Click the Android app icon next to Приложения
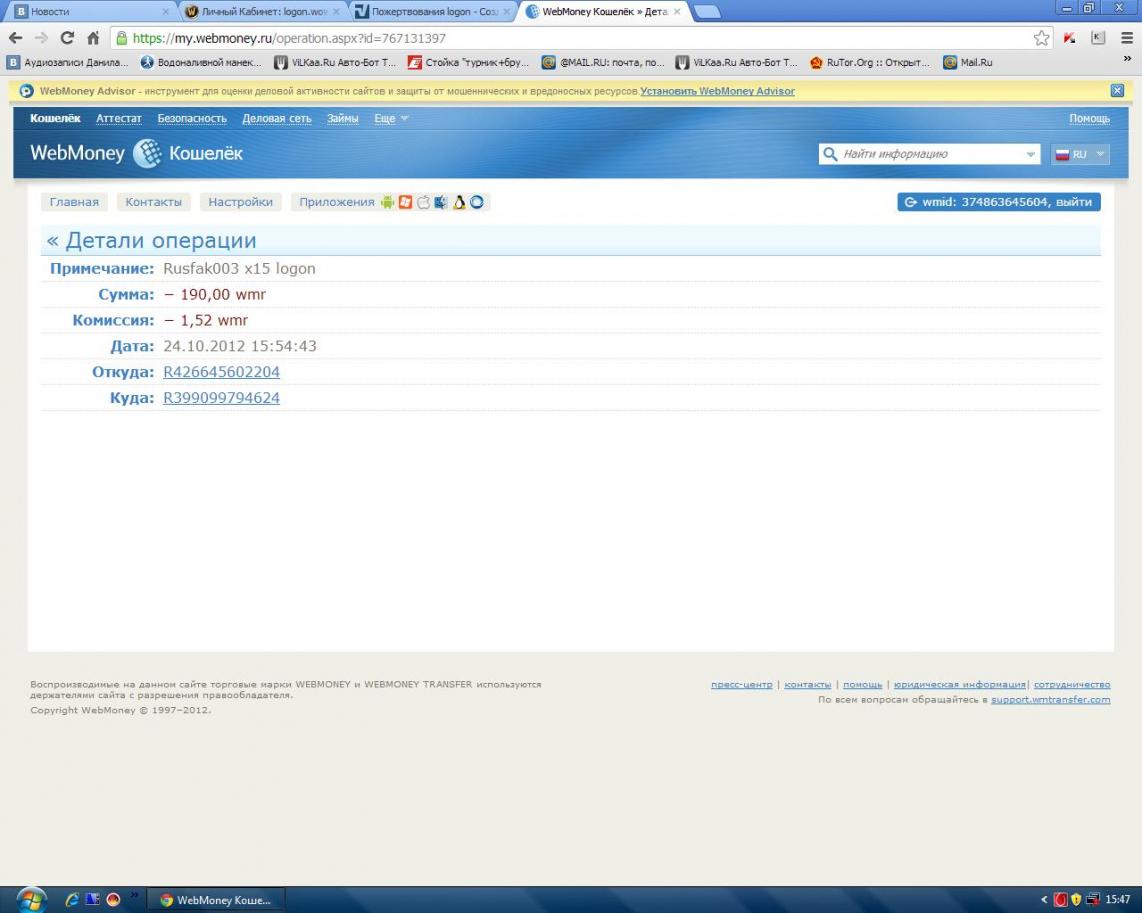 [387, 202]
